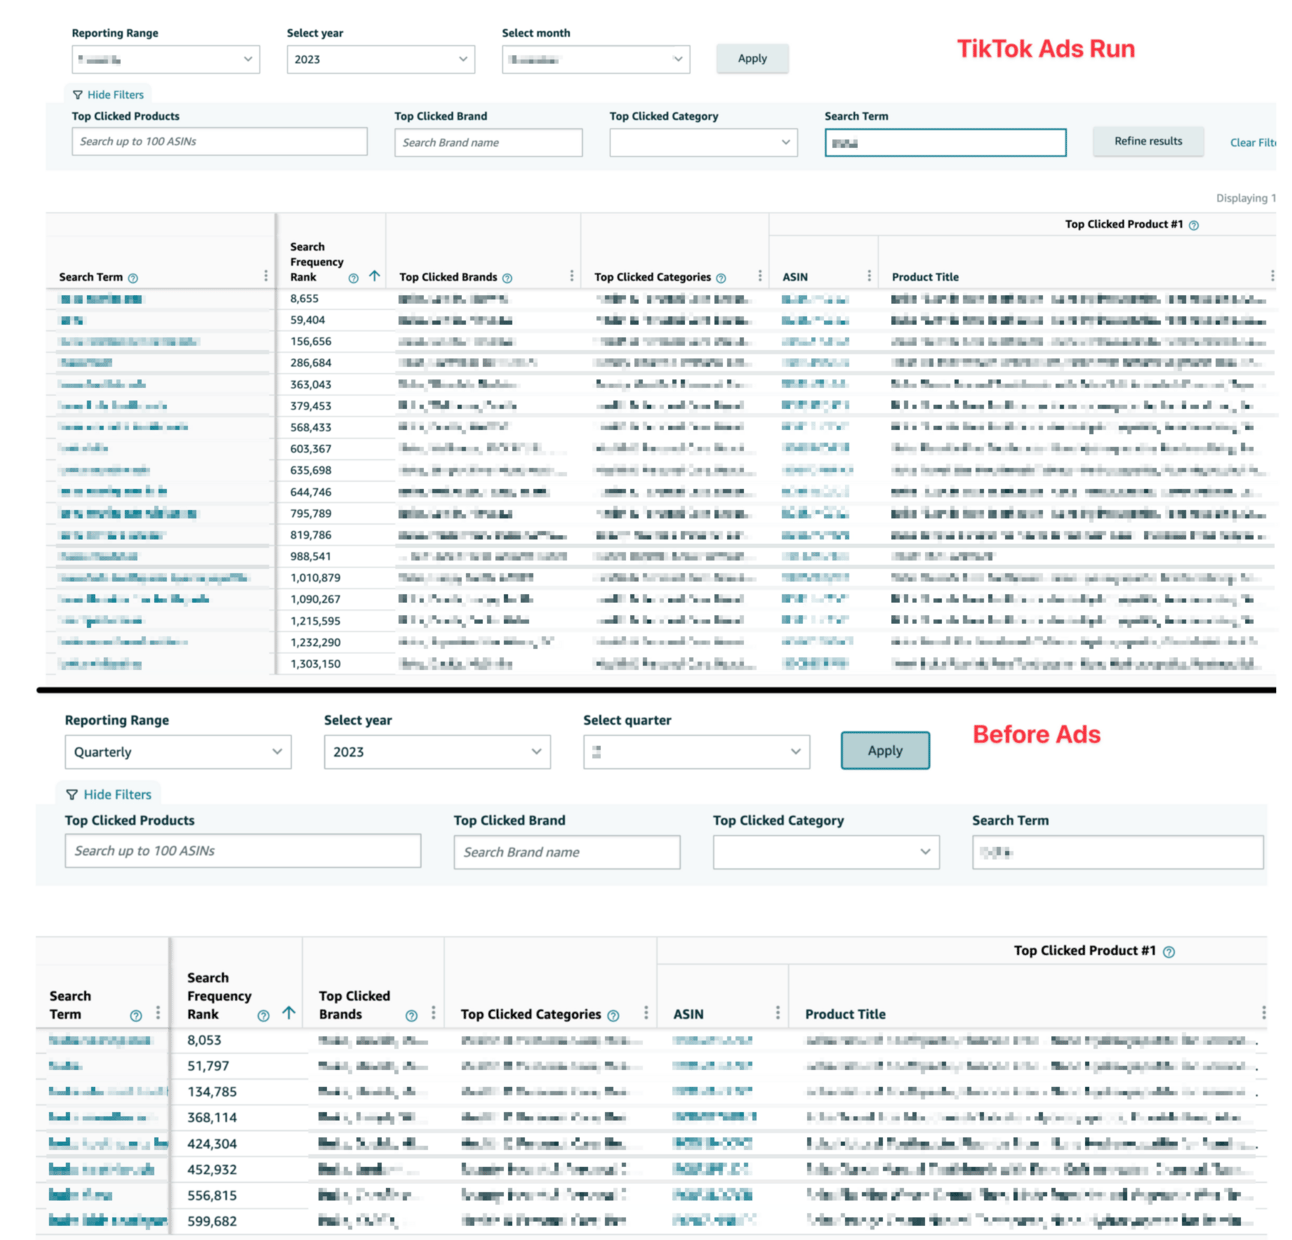Image resolution: width=1292 pixels, height=1240 pixels.
Task: Click Search Frequency Rank help icon, top table
Action: click(353, 278)
